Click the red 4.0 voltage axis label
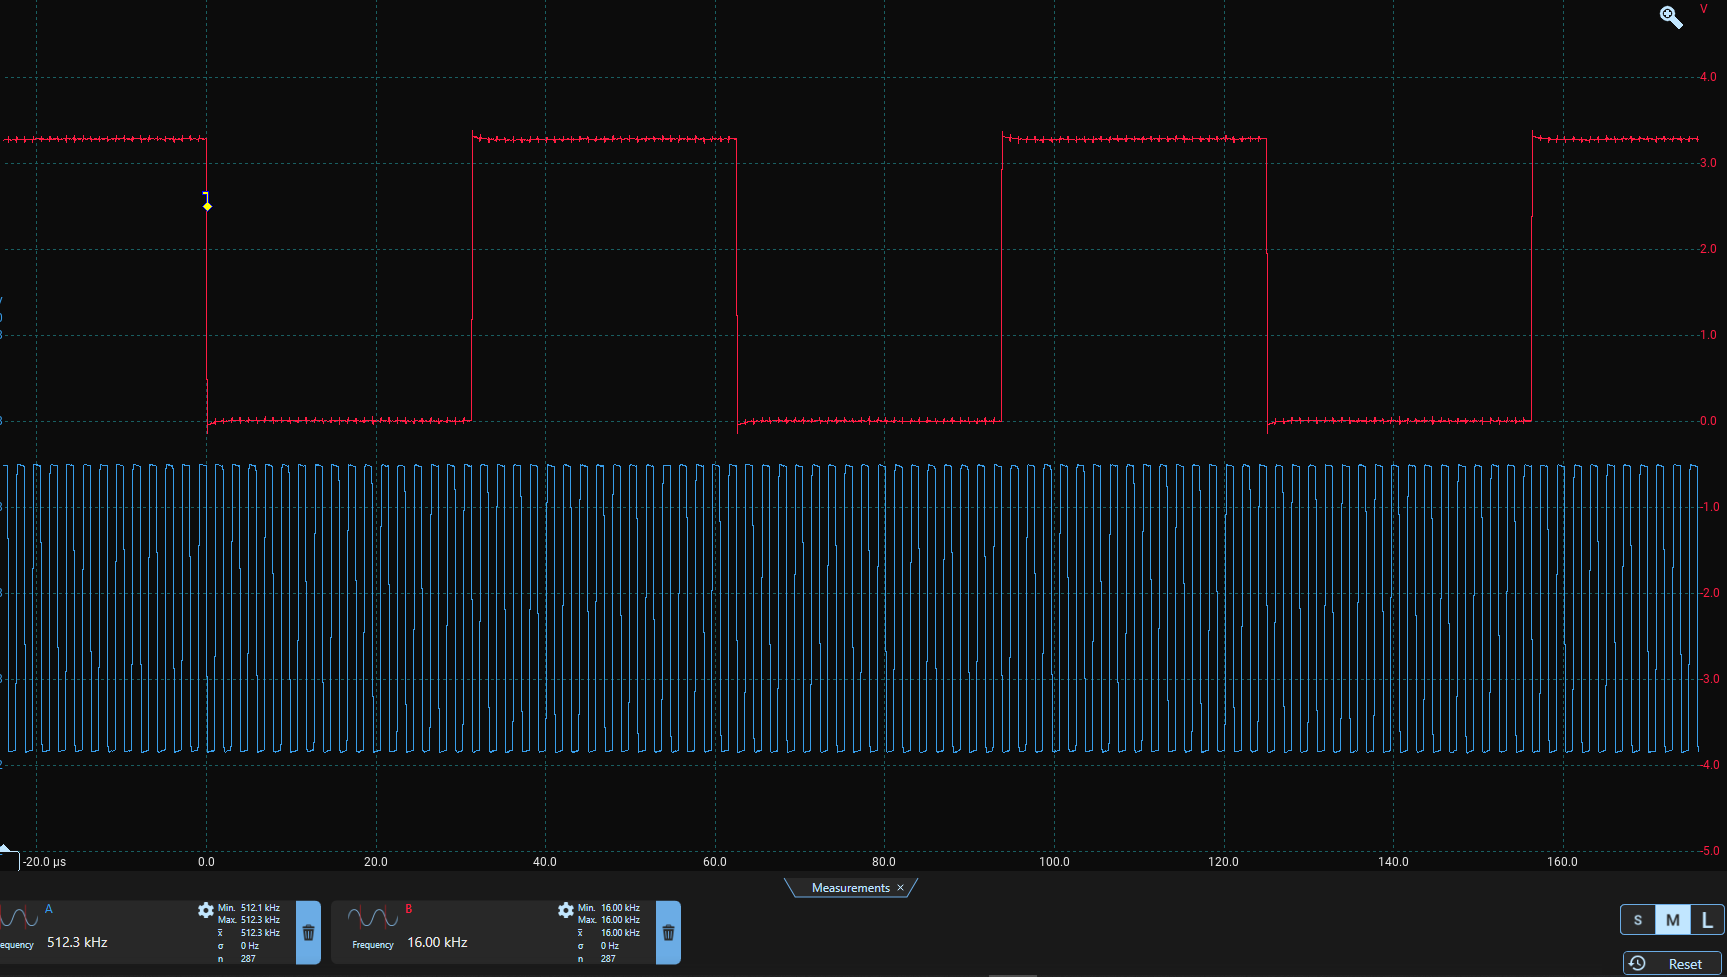Screen dimensions: 1727x977 1708,77
